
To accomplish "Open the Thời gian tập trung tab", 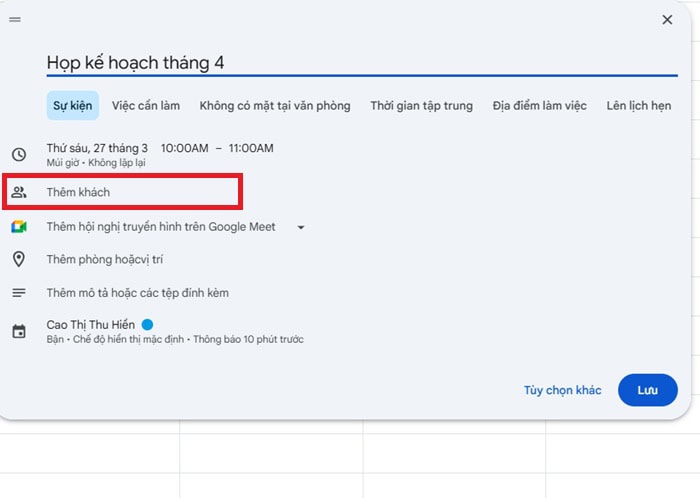I will point(421,105).
